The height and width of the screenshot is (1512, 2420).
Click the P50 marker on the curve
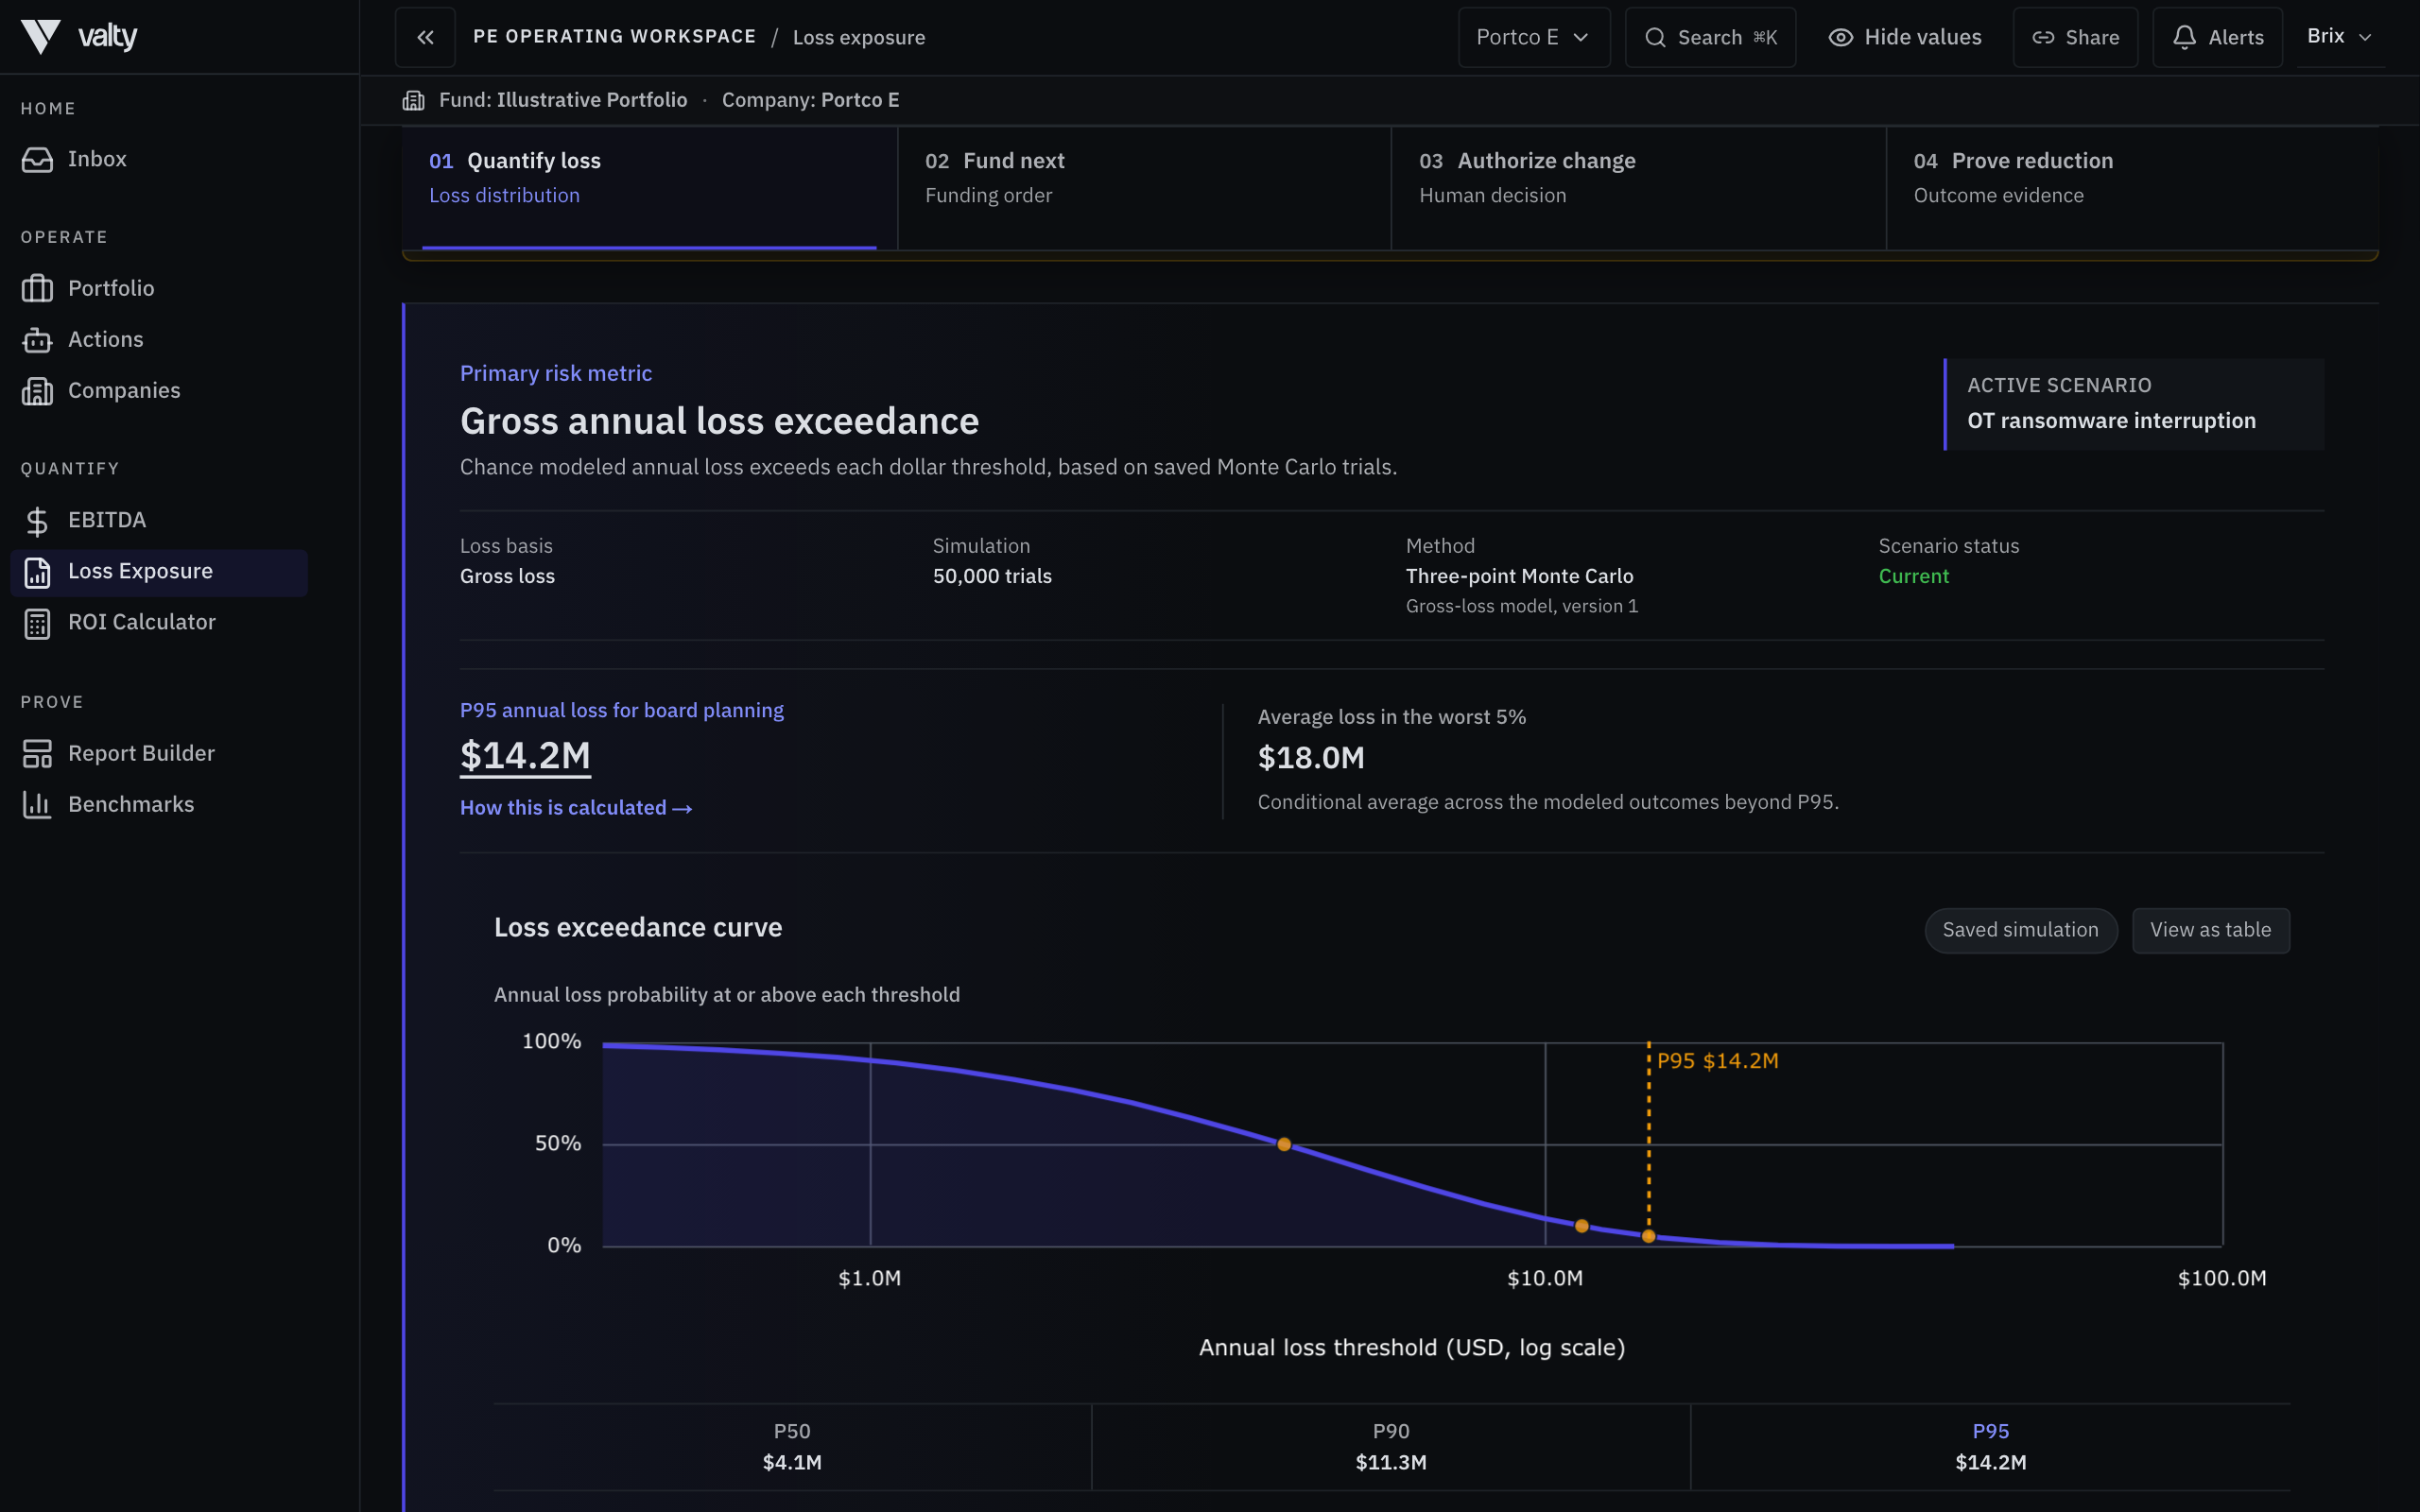(1284, 1145)
